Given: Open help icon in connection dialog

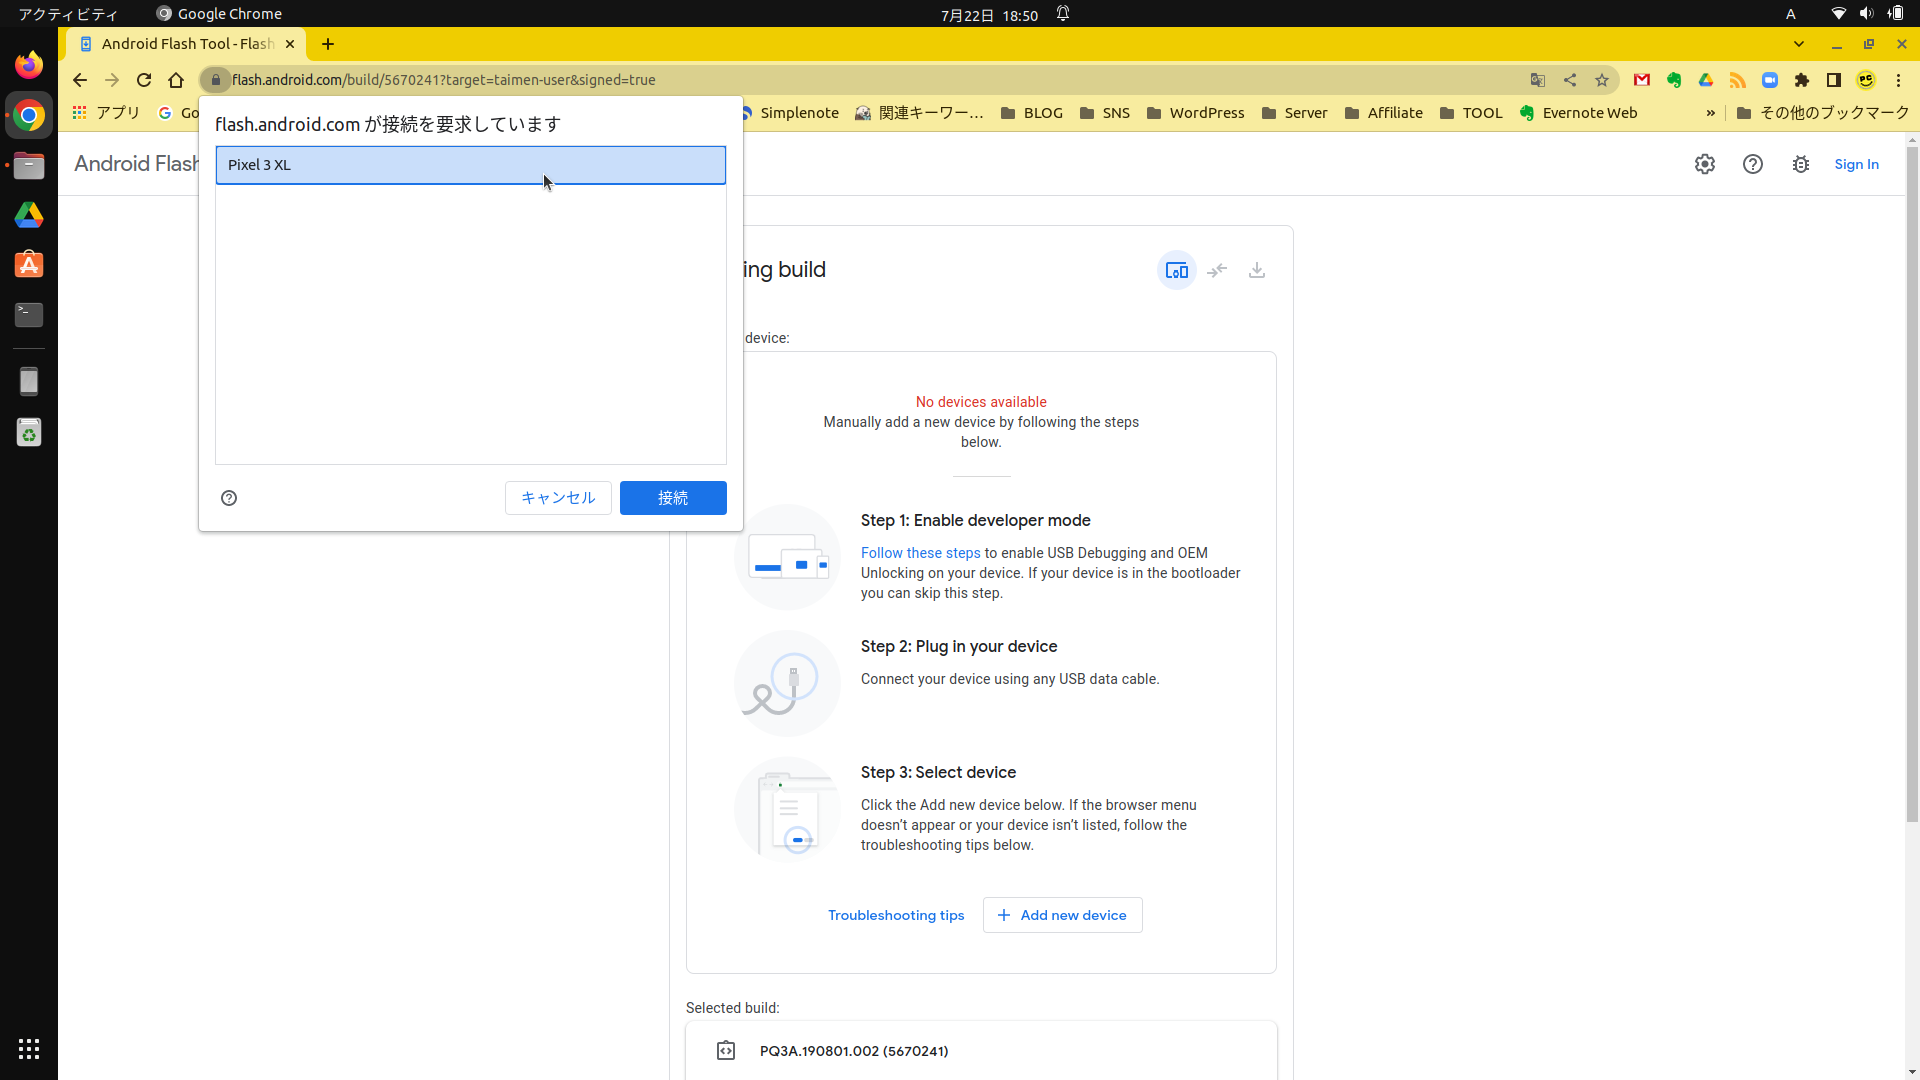Looking at the screenshot, I should point(229,498).
